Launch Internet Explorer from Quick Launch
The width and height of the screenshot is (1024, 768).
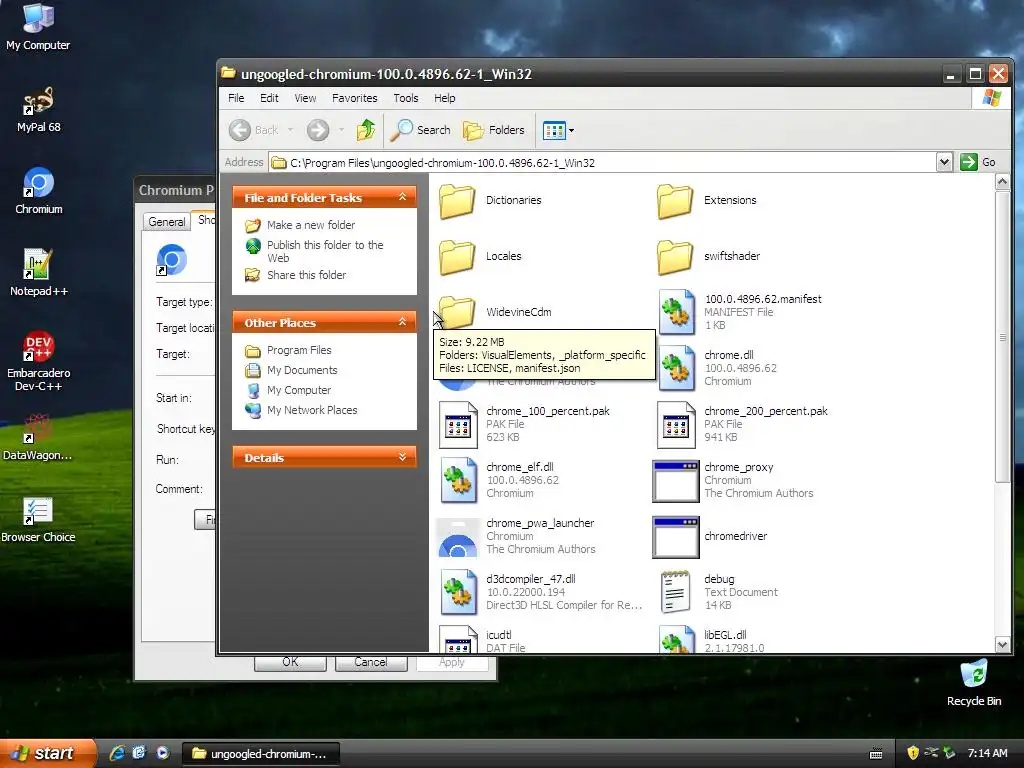pyautogui.click(x=117, y=753)
